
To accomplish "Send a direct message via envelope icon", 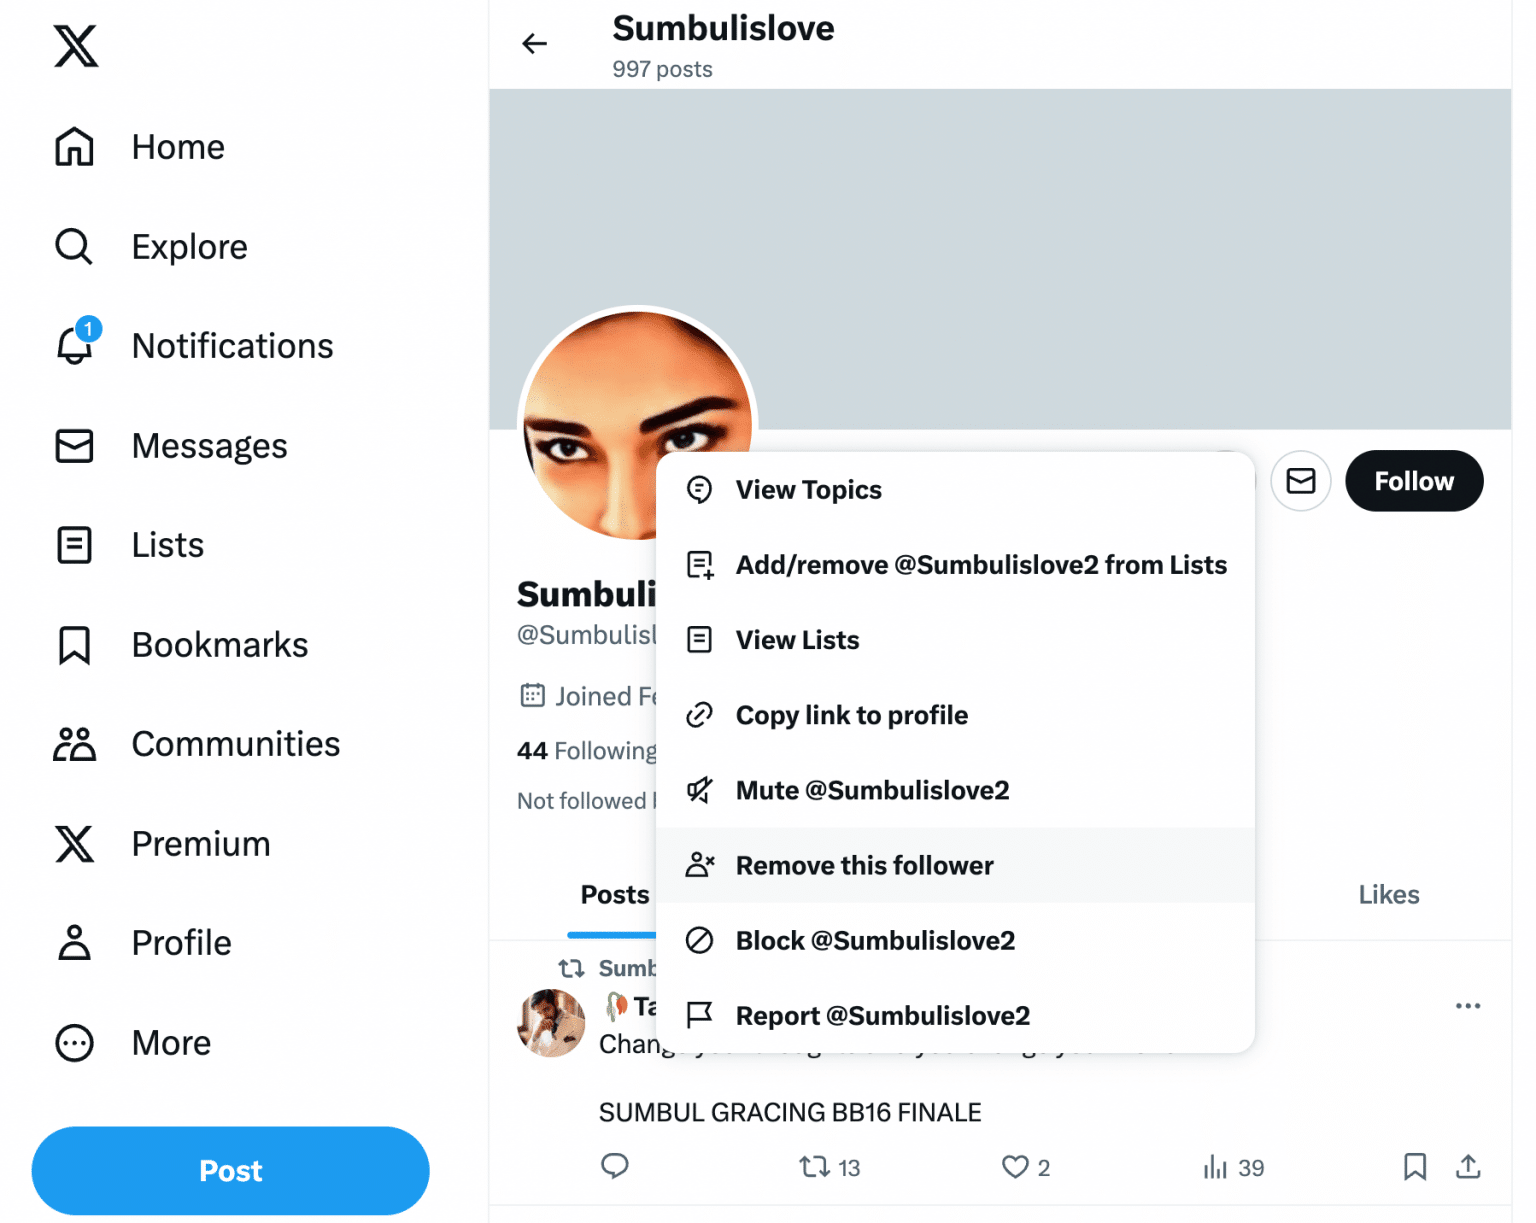I will tap(1301, 481).
